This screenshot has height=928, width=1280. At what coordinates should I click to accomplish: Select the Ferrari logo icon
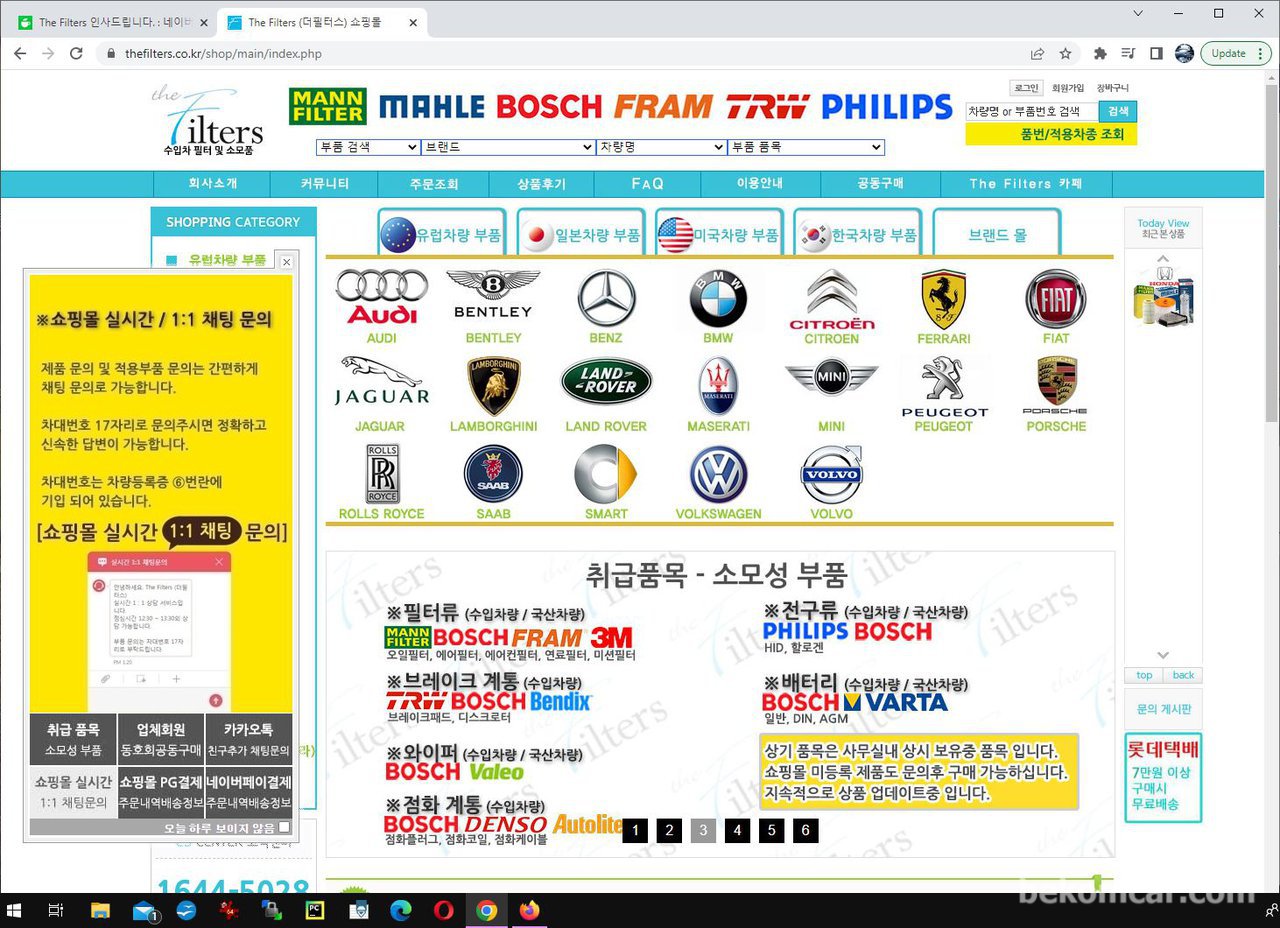click(943, 297)
